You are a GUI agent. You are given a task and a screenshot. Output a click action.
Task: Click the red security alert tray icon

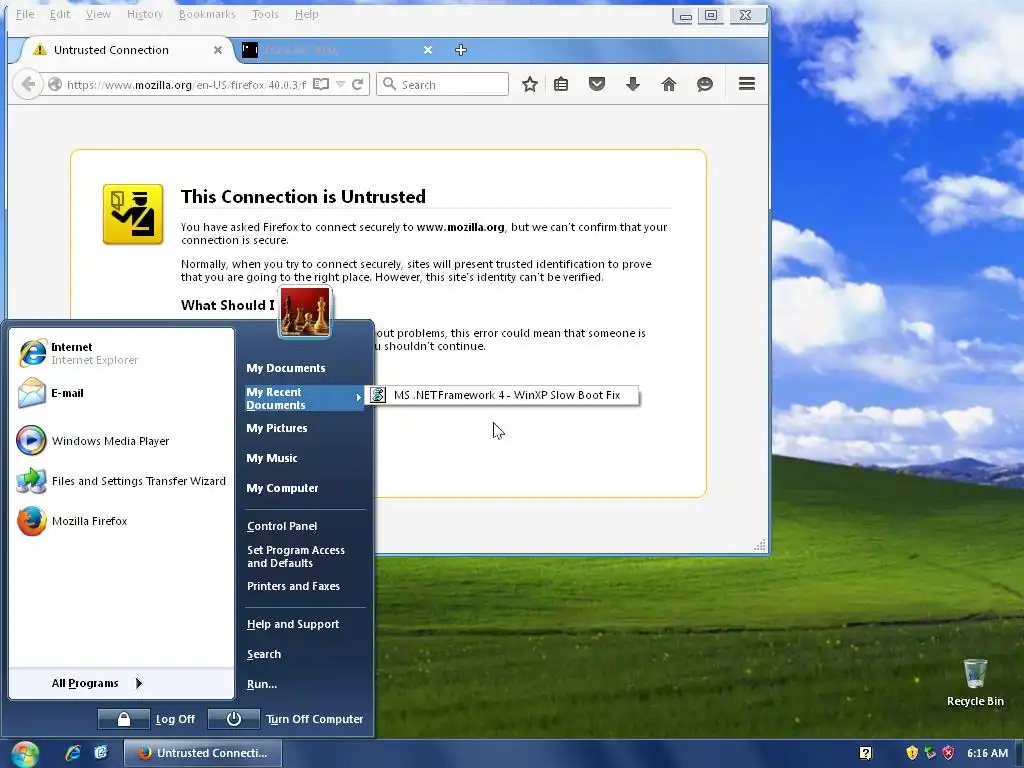pyautogui.click(x=948, y=753)
